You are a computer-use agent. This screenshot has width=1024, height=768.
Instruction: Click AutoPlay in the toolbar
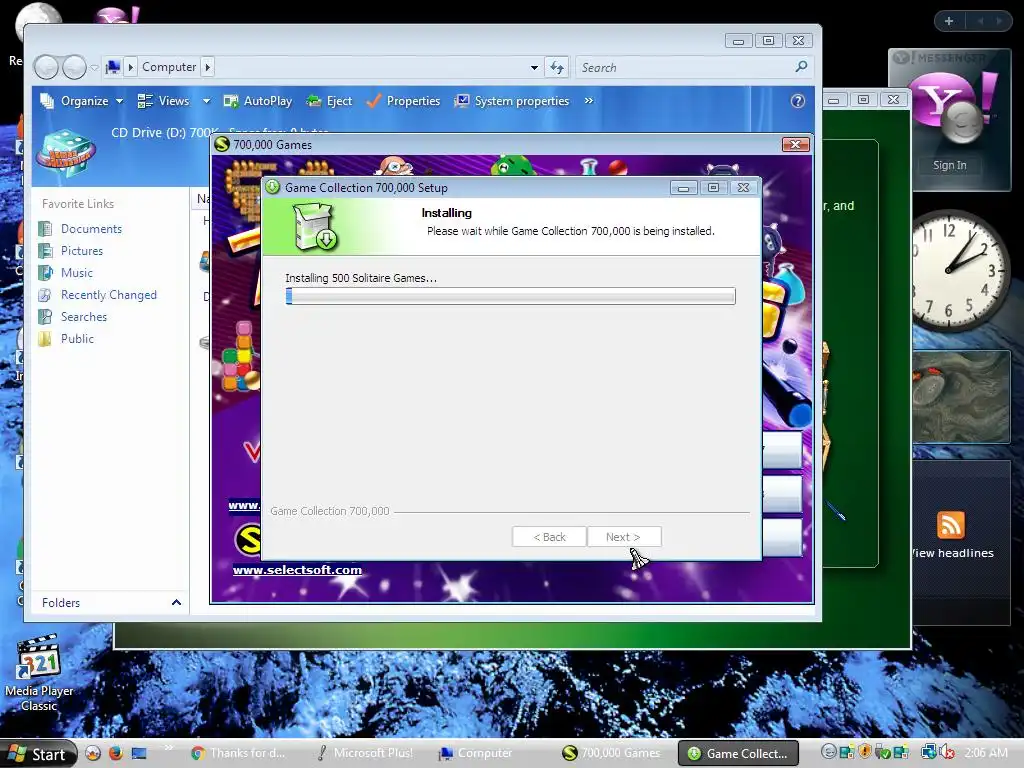click(258, 101)
